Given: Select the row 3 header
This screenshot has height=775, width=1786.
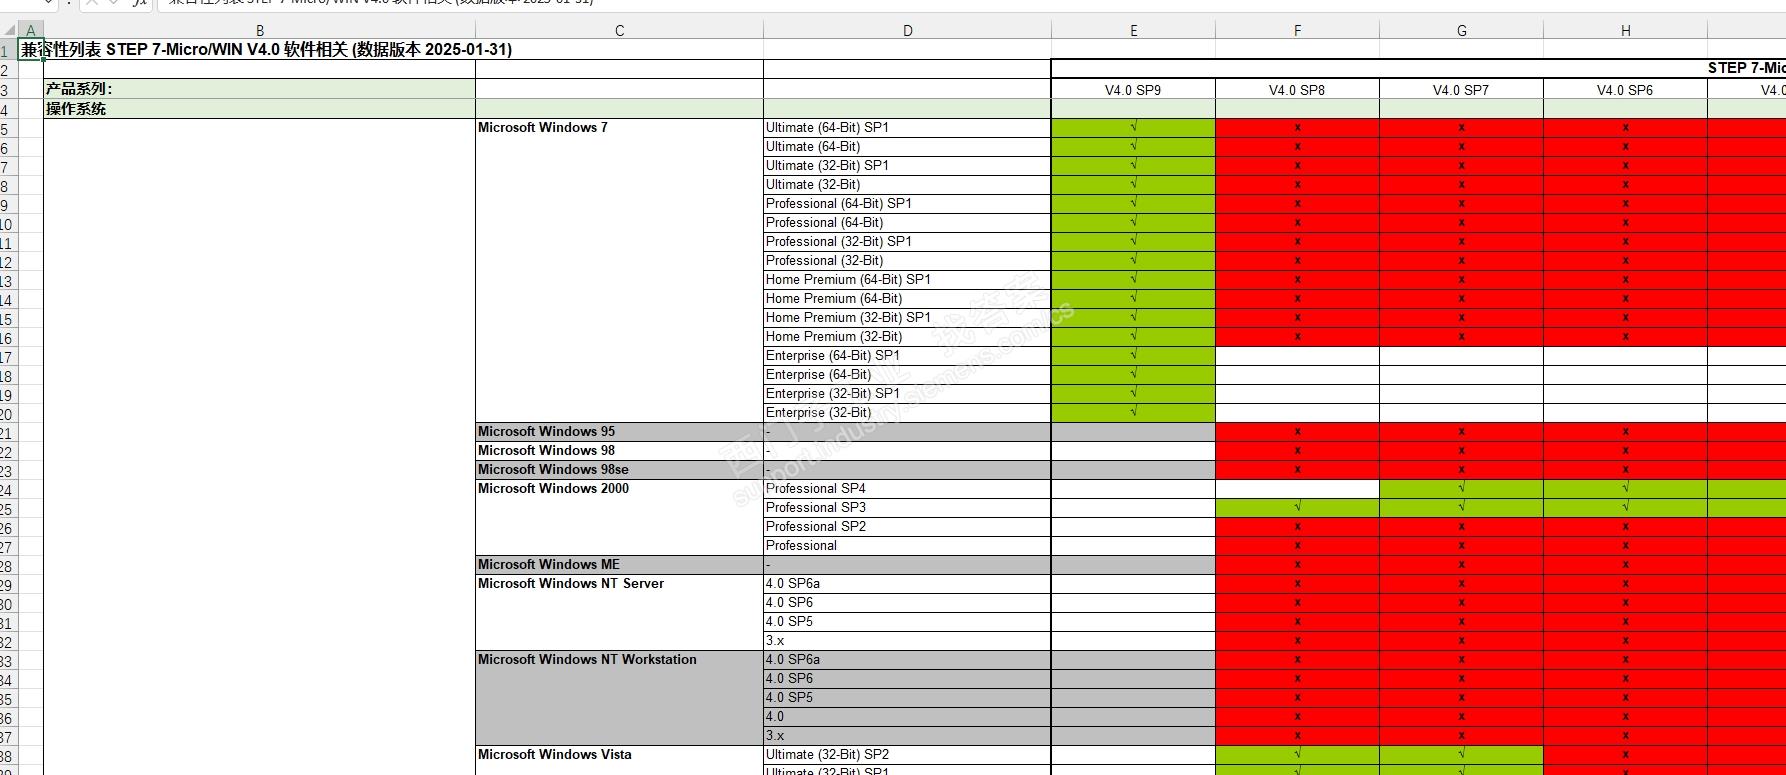Looking at the screenshot, I should pyautogui.click(x=8, y=90).
